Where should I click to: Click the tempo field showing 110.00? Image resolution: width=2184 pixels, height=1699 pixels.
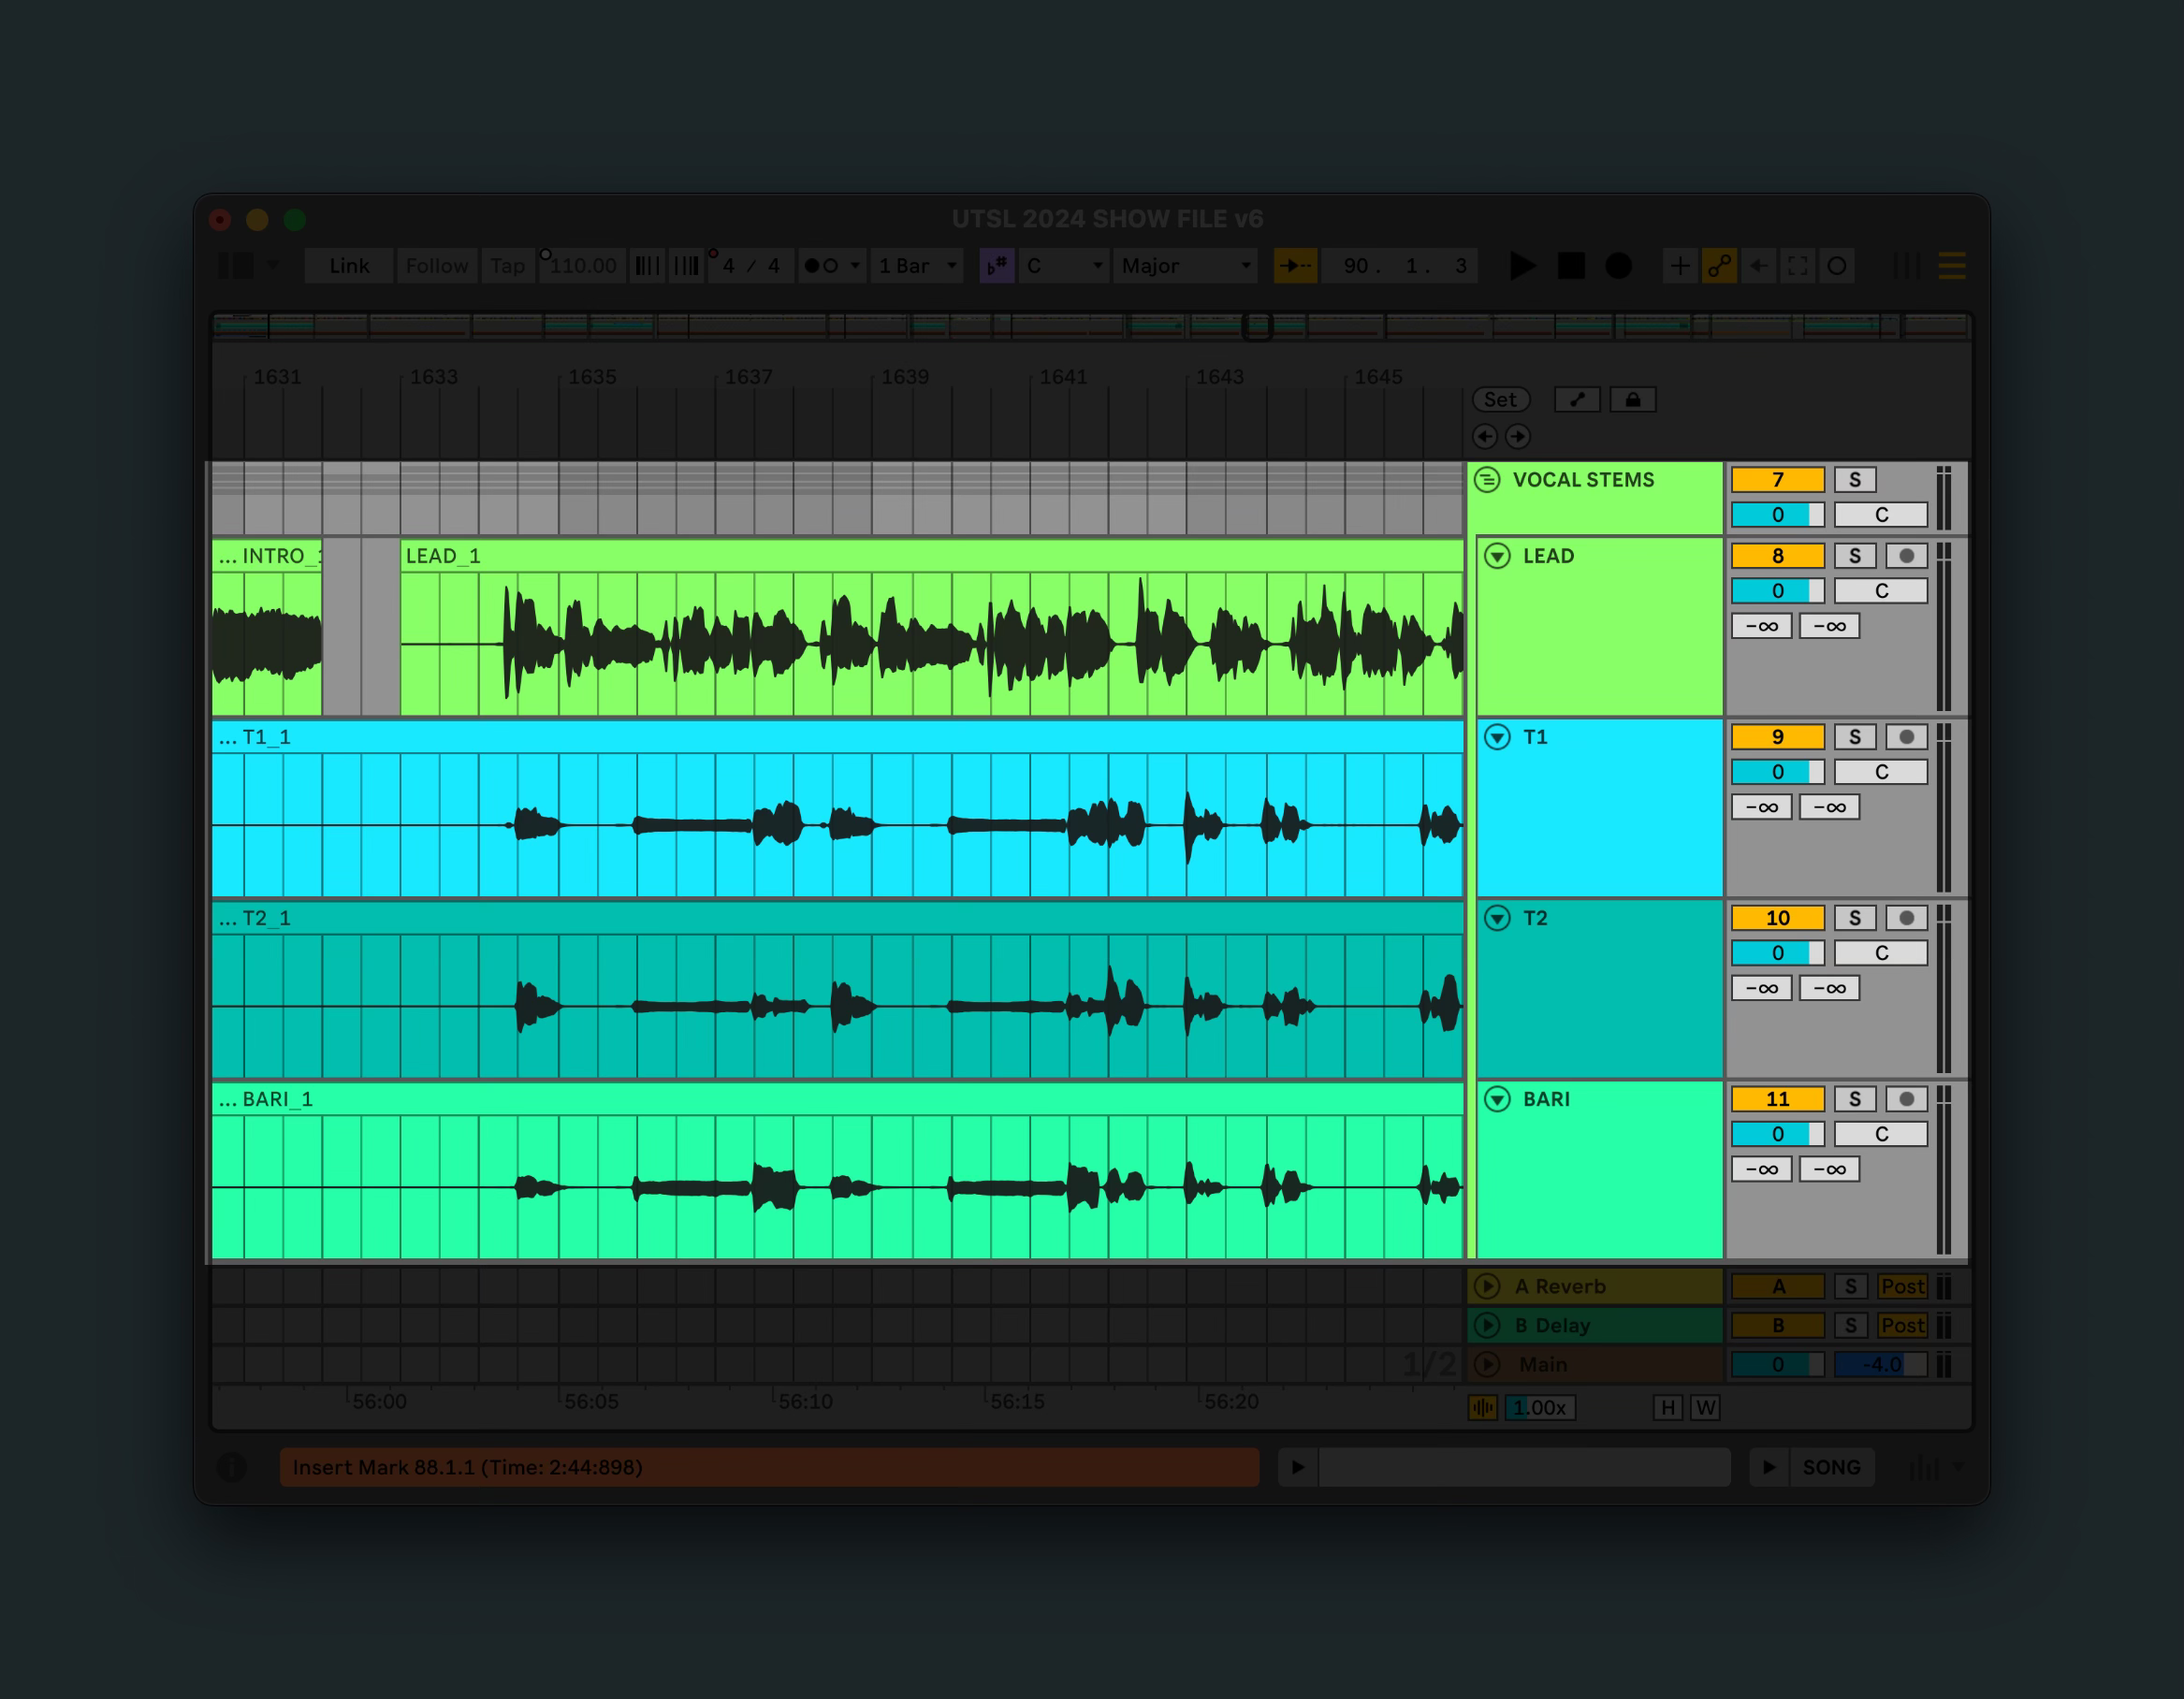click(583, 266)
